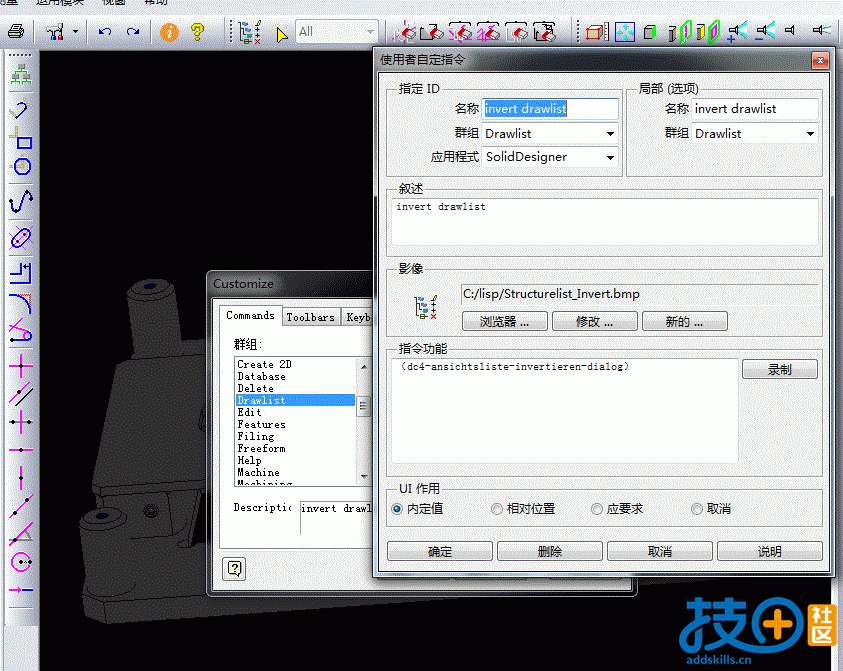
Task: Click the 修改 ... modify button
Action: tap(595, 322)
